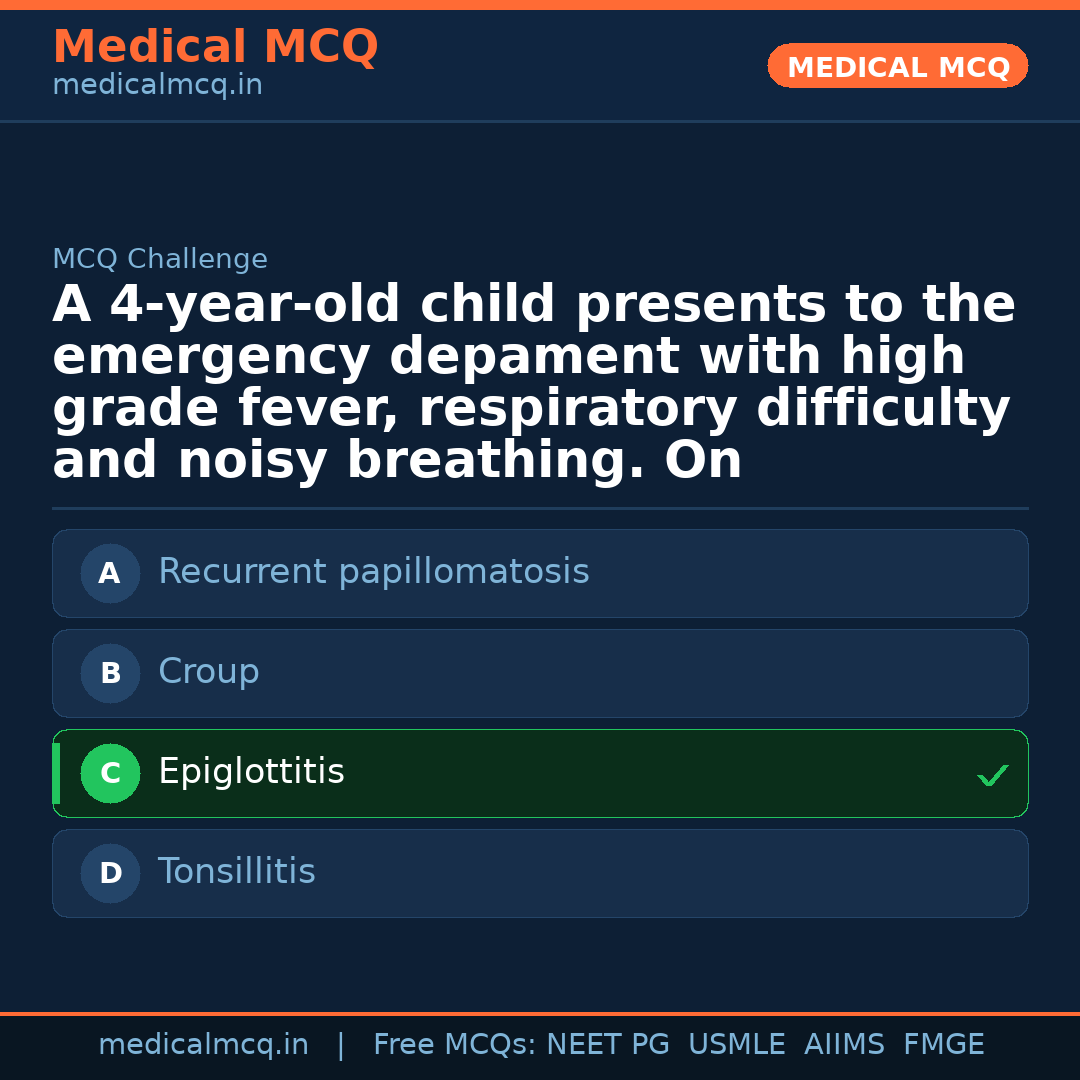The height and width of the screenshot is (1080, 1080).
Task: Open the Medical MCQ header title
Action: pyautogui.click(x=215, y=47)
